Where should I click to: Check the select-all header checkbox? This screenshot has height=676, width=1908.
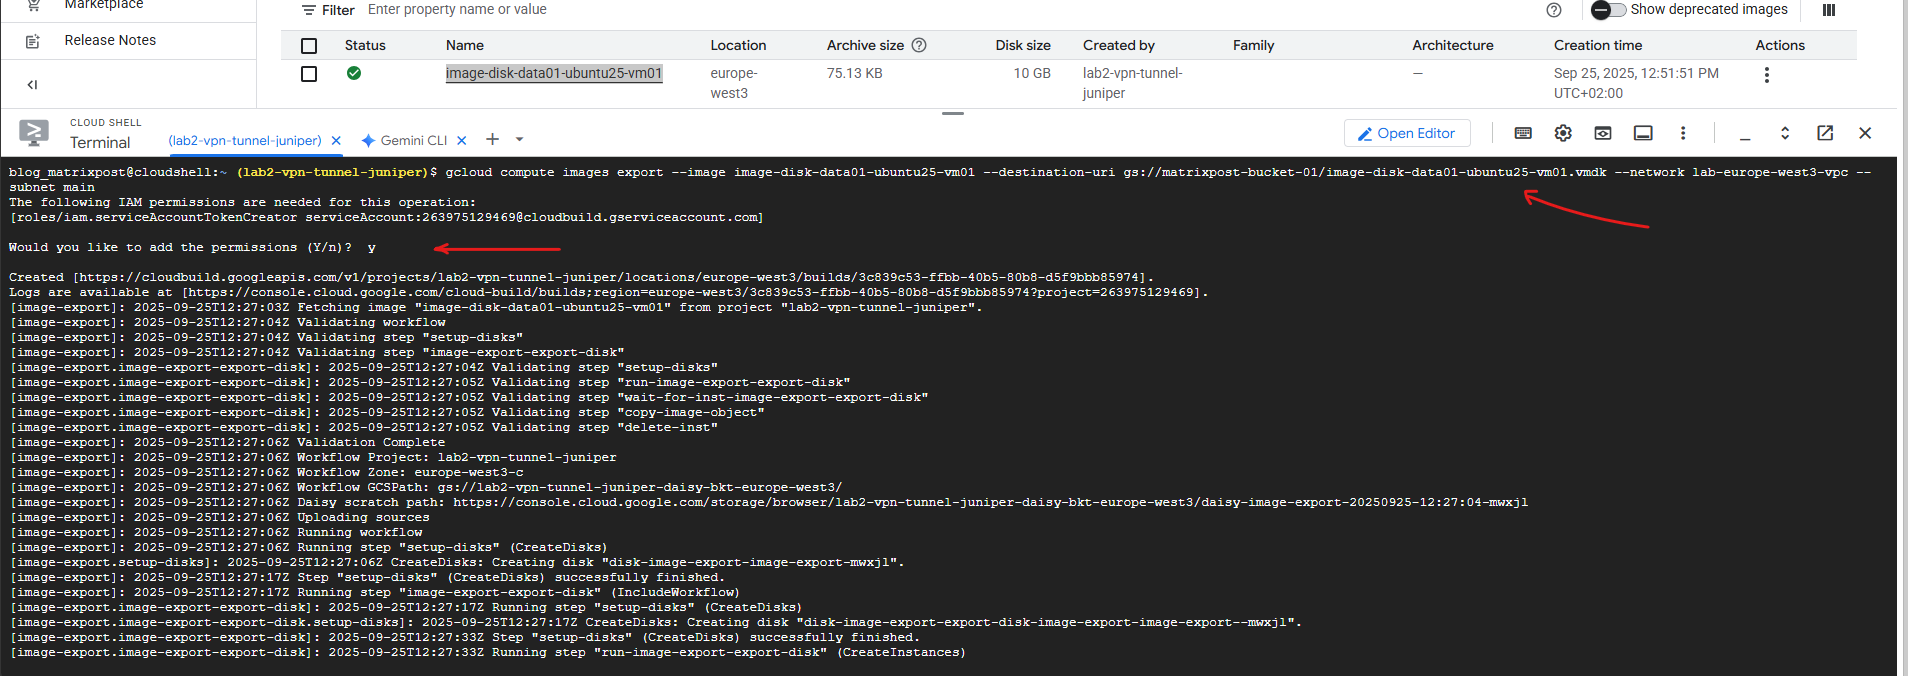tap(309, 46)
